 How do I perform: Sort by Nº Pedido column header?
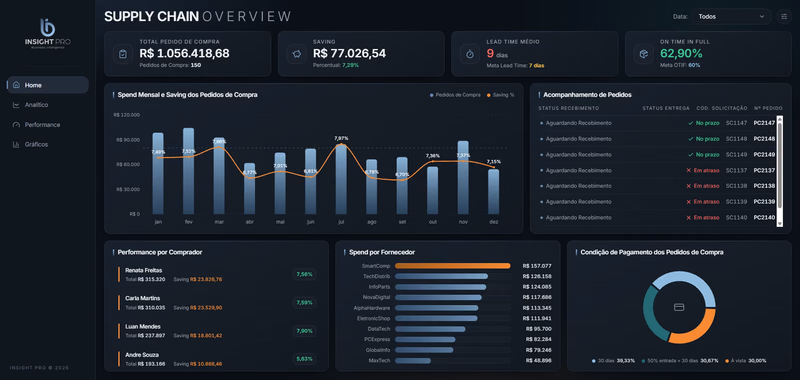[x=768, y=108]
